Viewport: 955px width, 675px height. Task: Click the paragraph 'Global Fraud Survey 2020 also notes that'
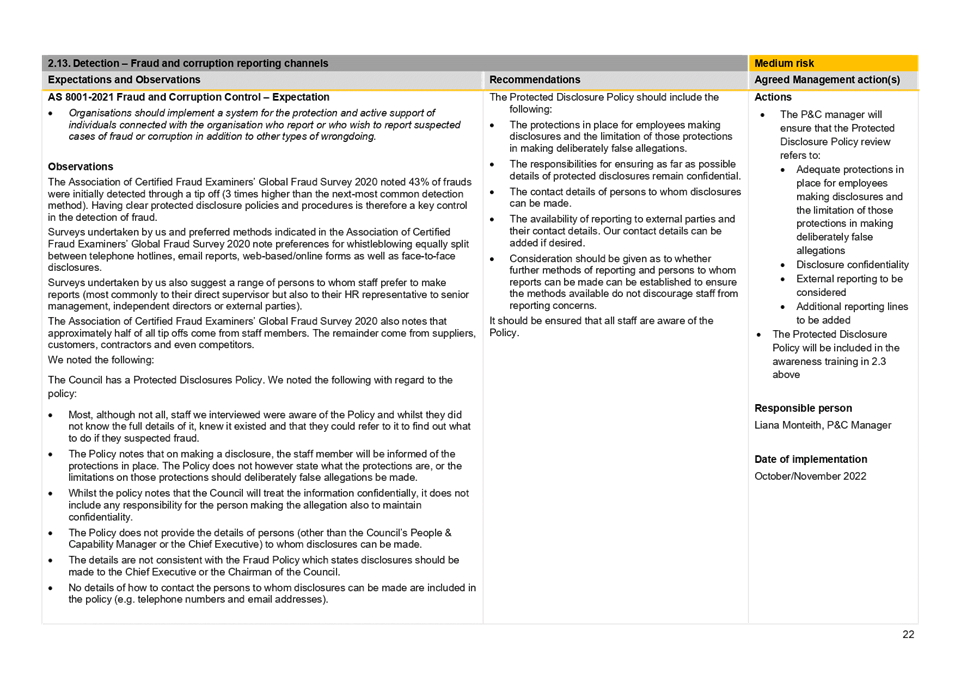[262, 333]
